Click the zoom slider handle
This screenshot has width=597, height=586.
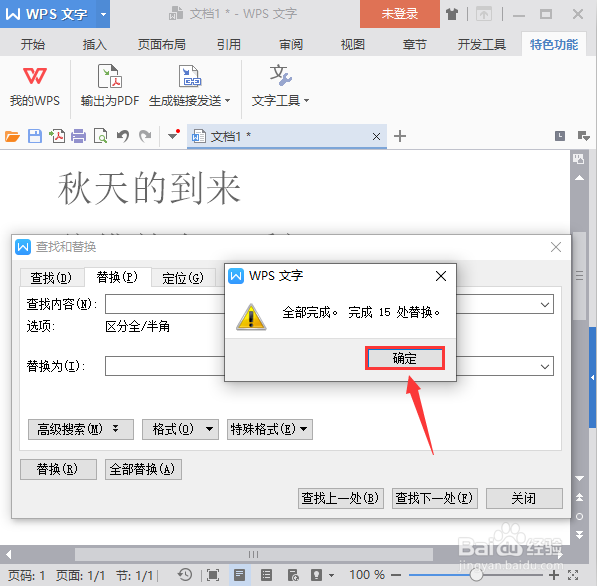tap(476, 575)
